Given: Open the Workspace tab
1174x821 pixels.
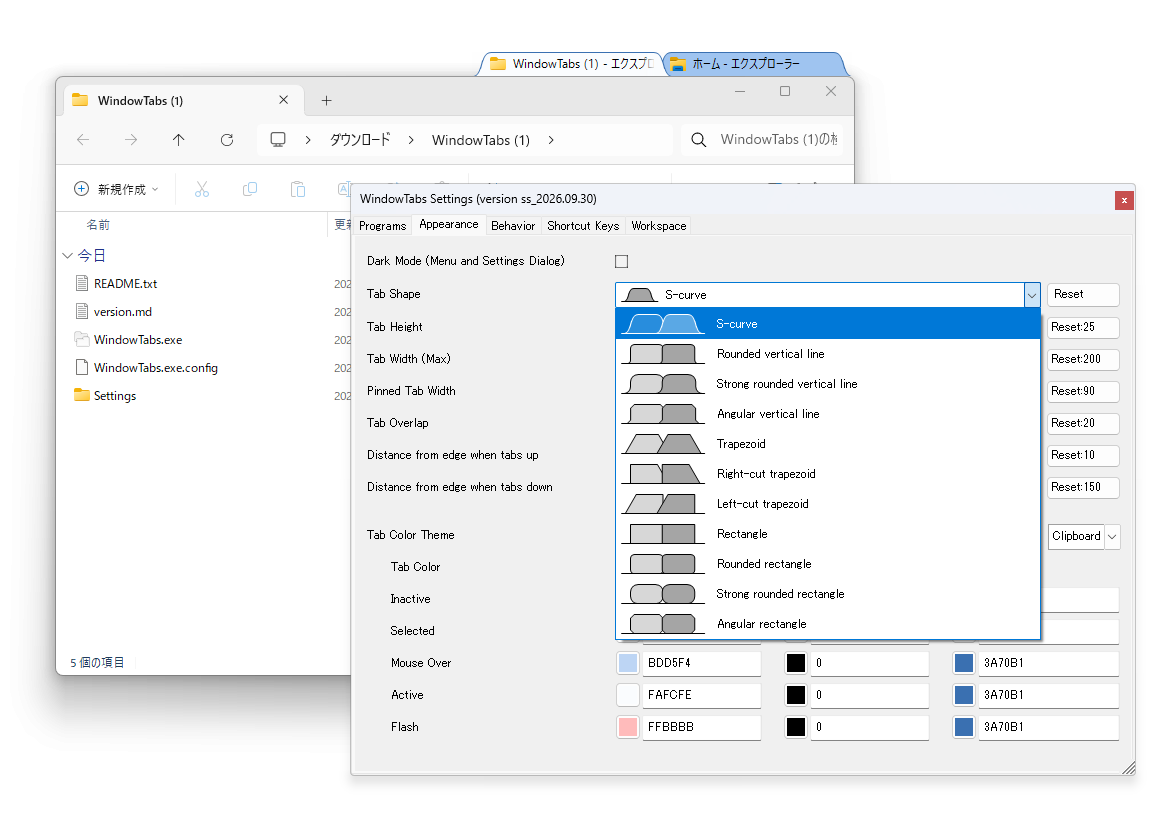Looking at the screenshot, I should coord(659,225).
